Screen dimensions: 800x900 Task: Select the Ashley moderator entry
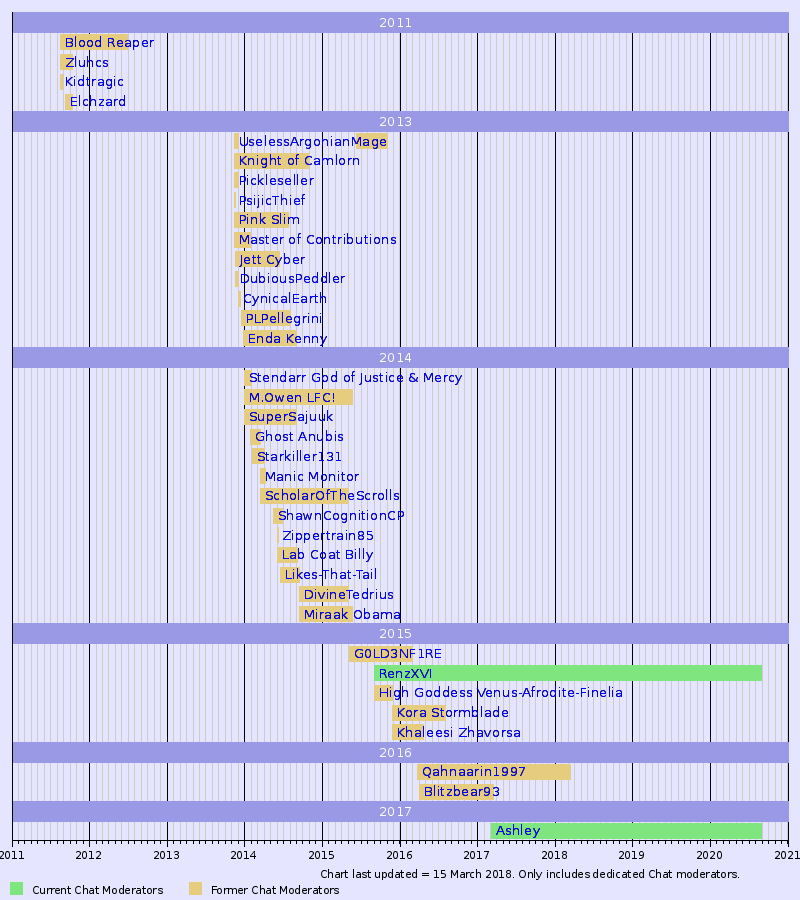click(x=517, y=830)
